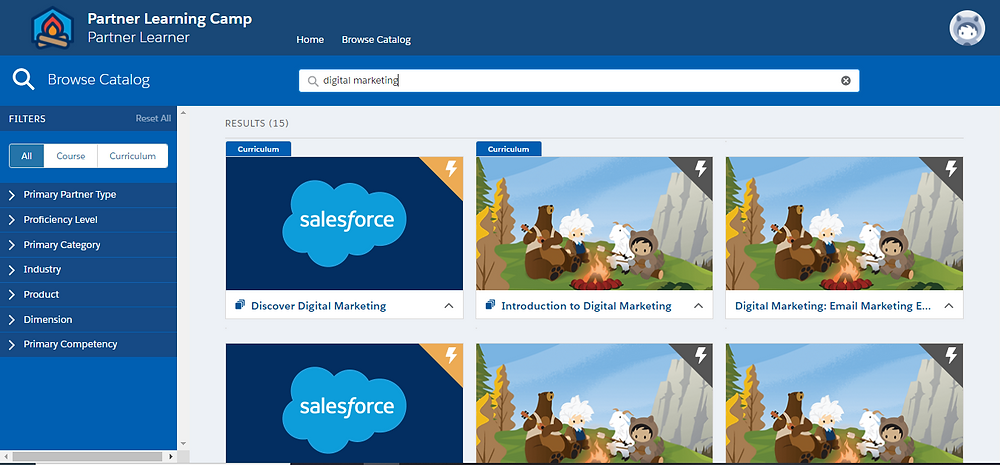The height and width of the screenshot is (465, 1000).
Task: Click Email Marketing campfire thumbnail
Action: 844,223
